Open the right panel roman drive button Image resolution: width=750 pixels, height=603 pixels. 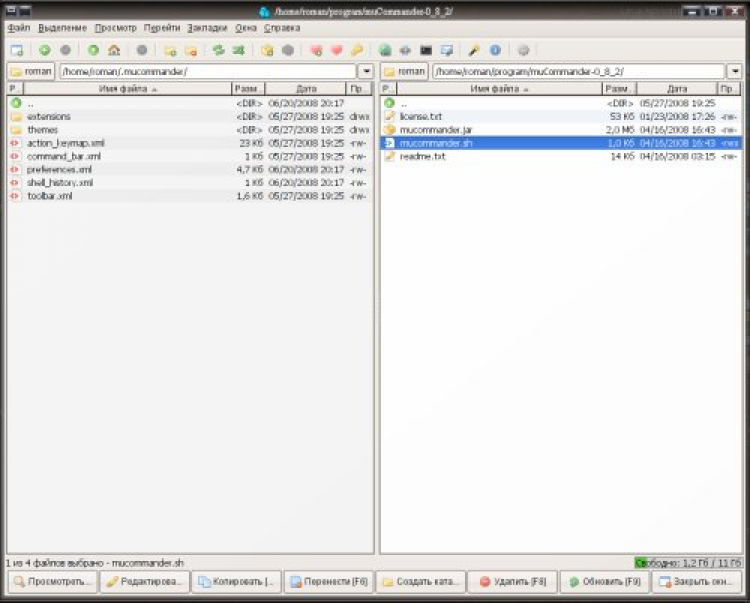click(404, 72)
